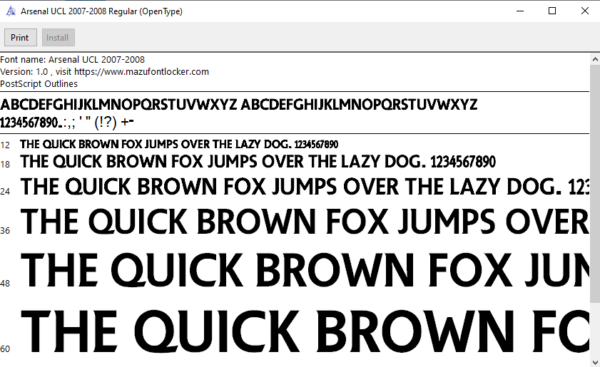The height and width of the screenshot is (367, 600).
Task: Close the font viewer window
Action: (584, 11)
